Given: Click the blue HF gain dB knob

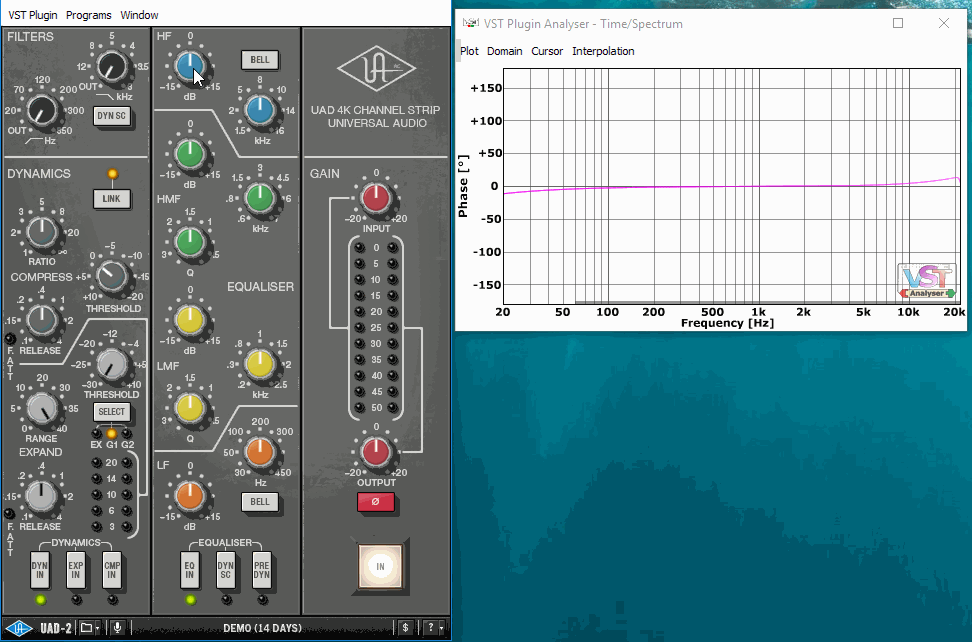Looking at the screenshot, I should coord(190,66).
